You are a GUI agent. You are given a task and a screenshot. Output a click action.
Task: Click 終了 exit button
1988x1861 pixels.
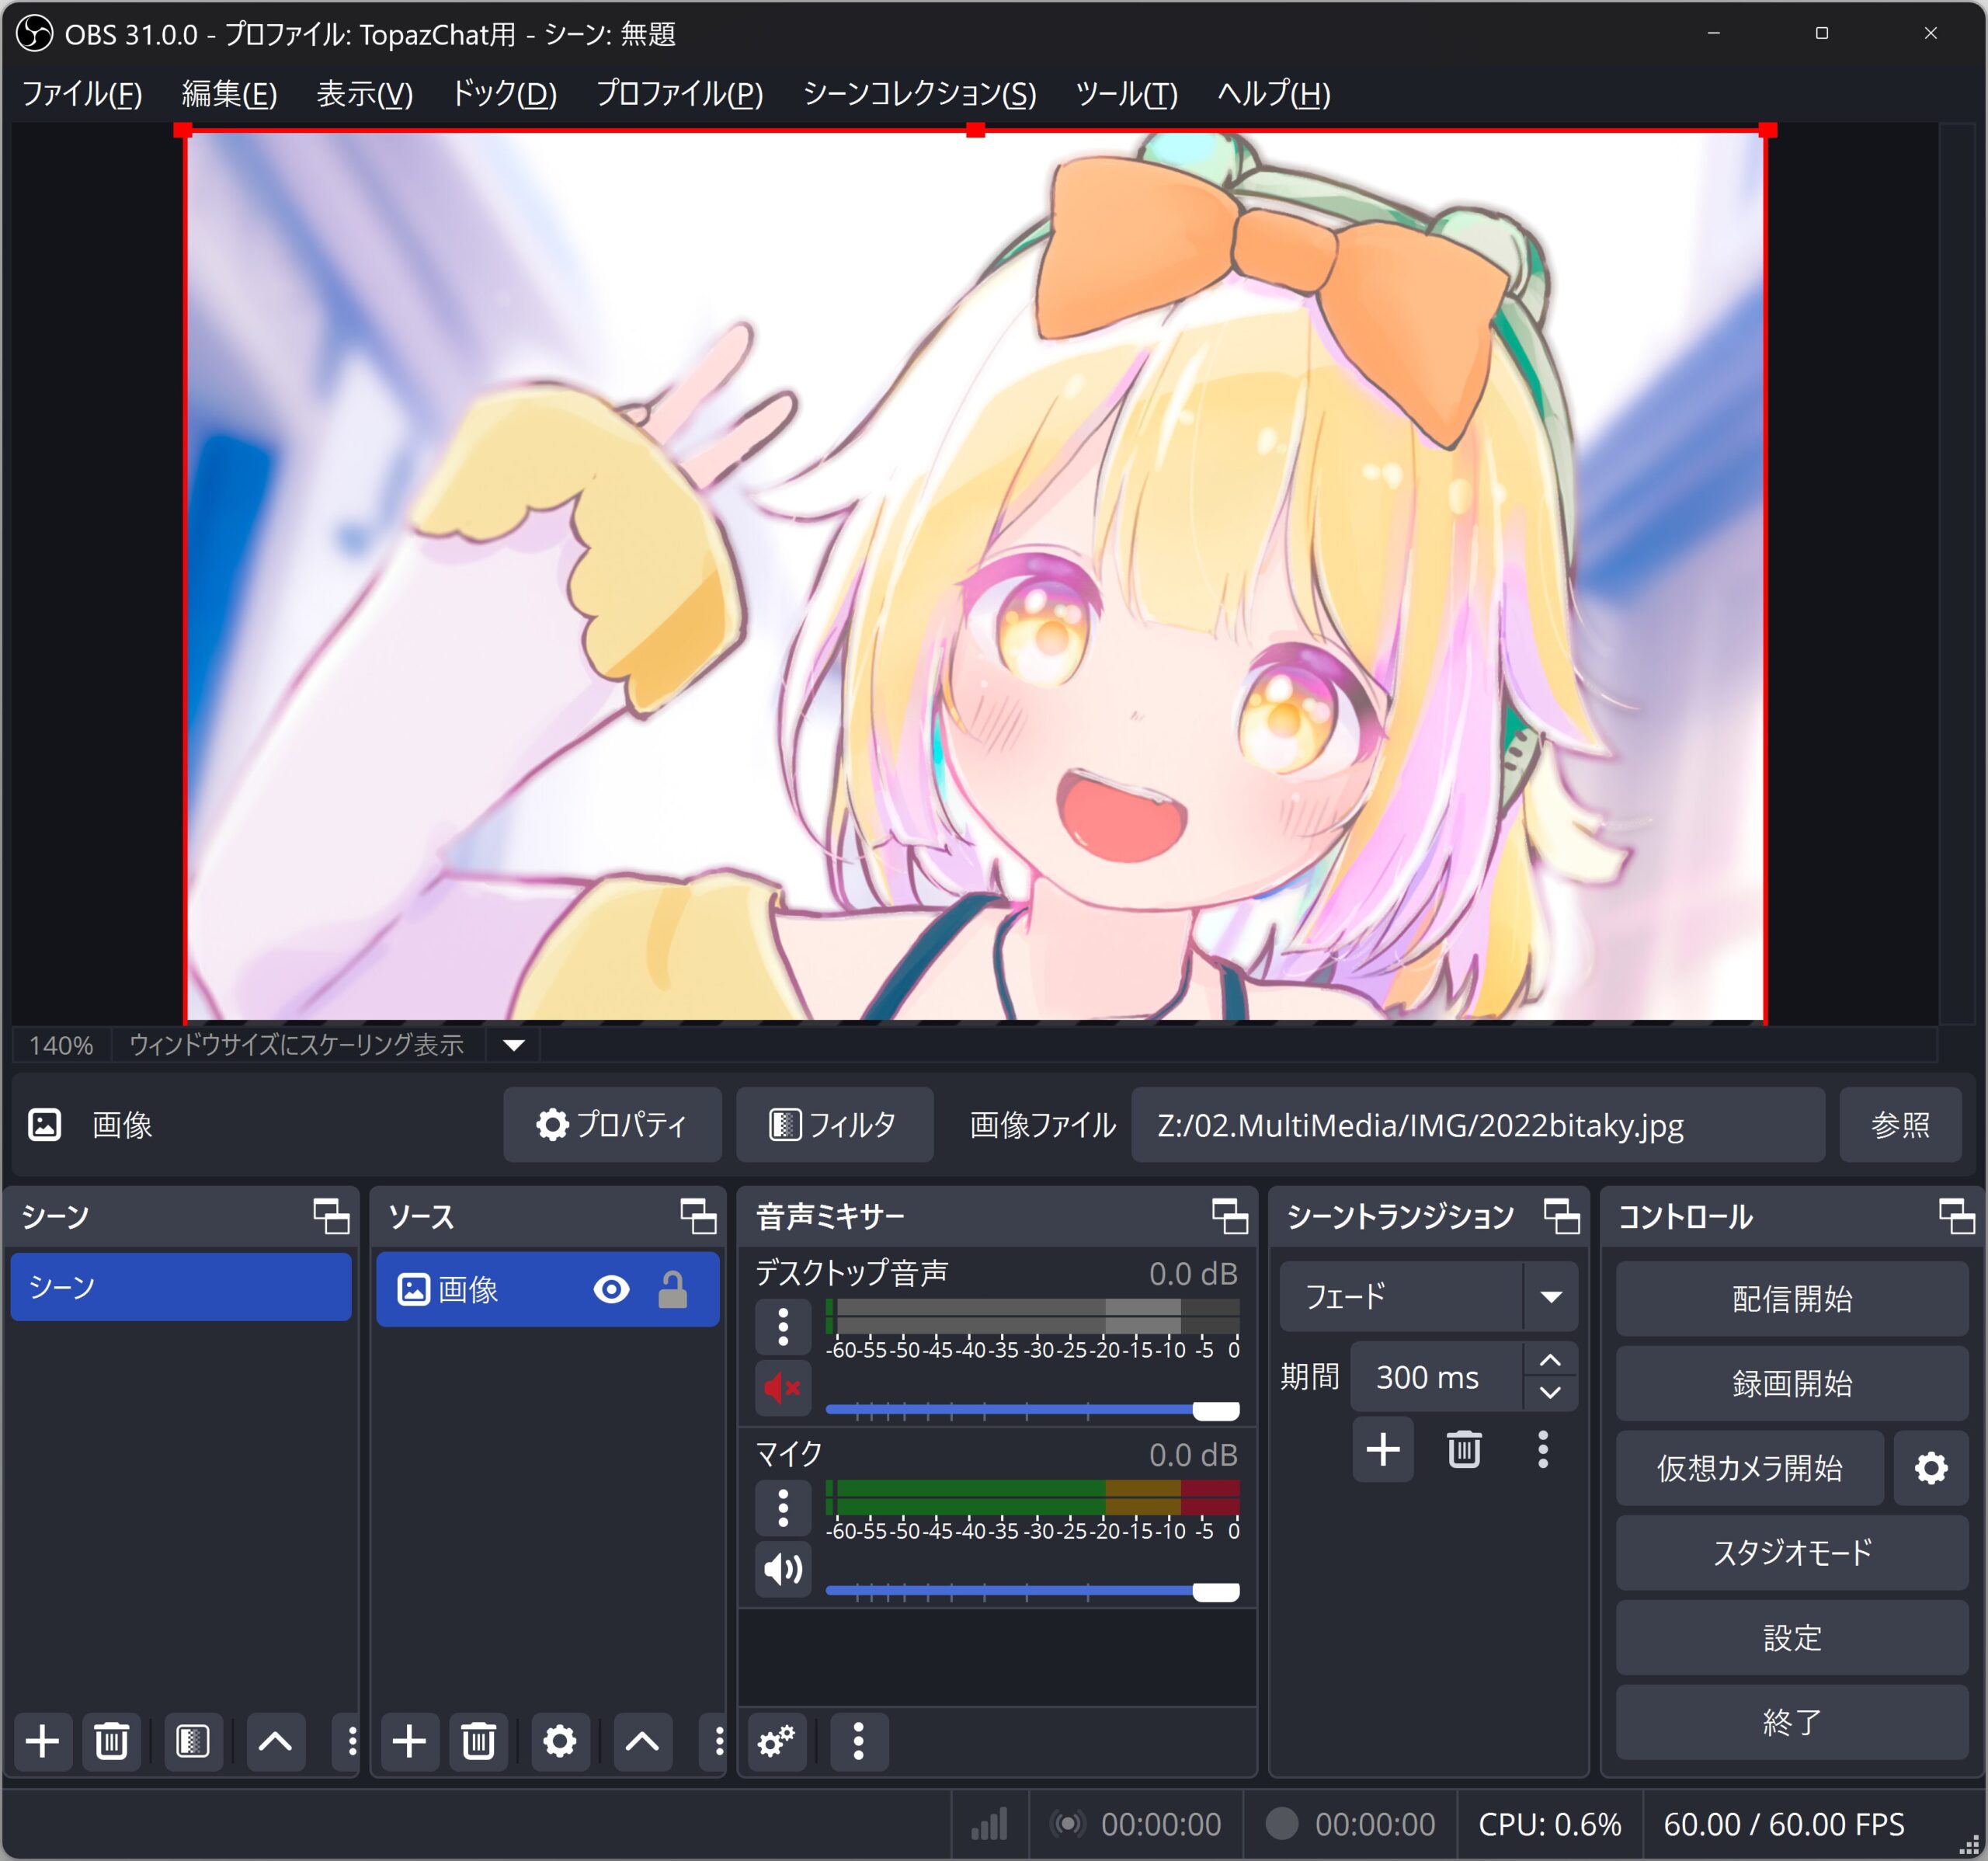1792,1722
